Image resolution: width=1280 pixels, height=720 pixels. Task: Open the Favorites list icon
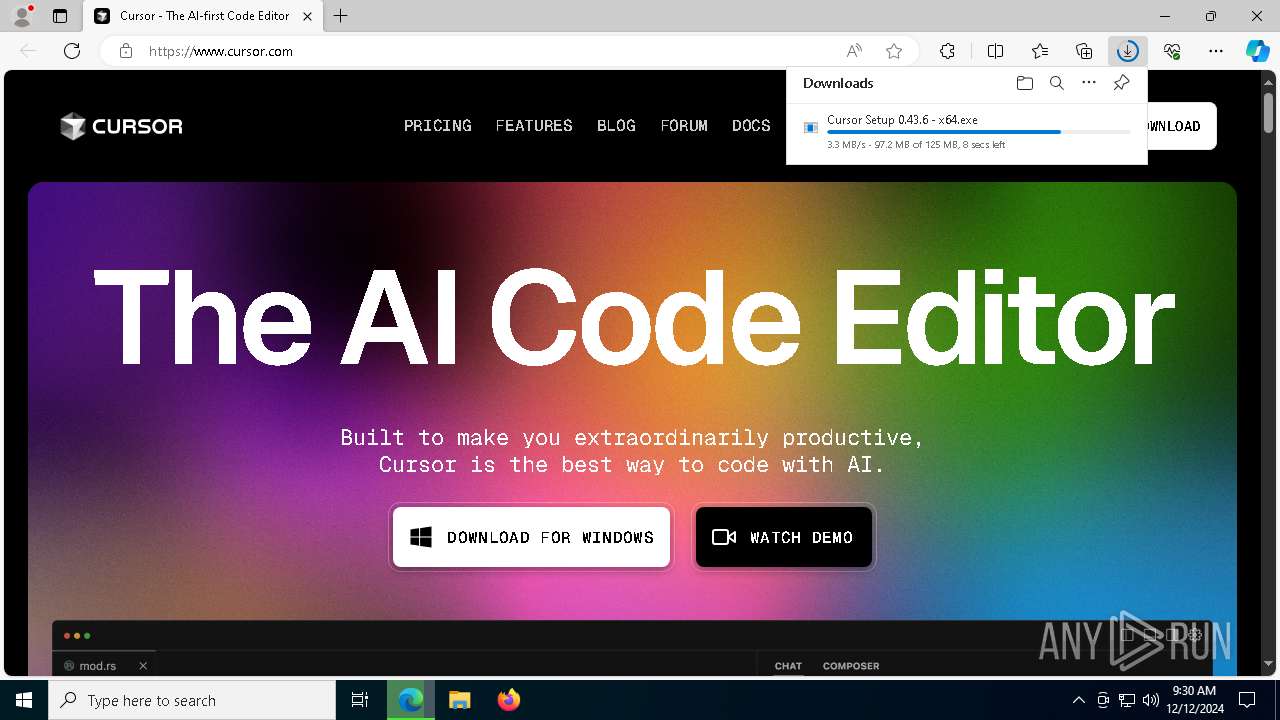click(1040, 51)
